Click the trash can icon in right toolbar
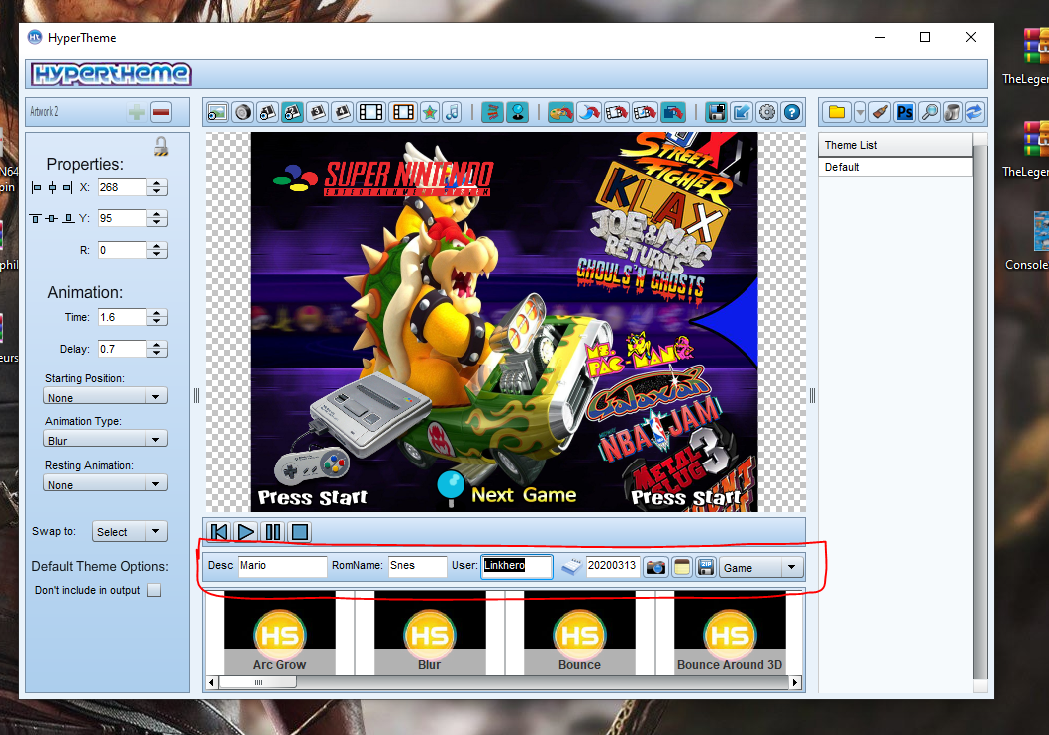The image size is (1049, 735). (952, 112)
